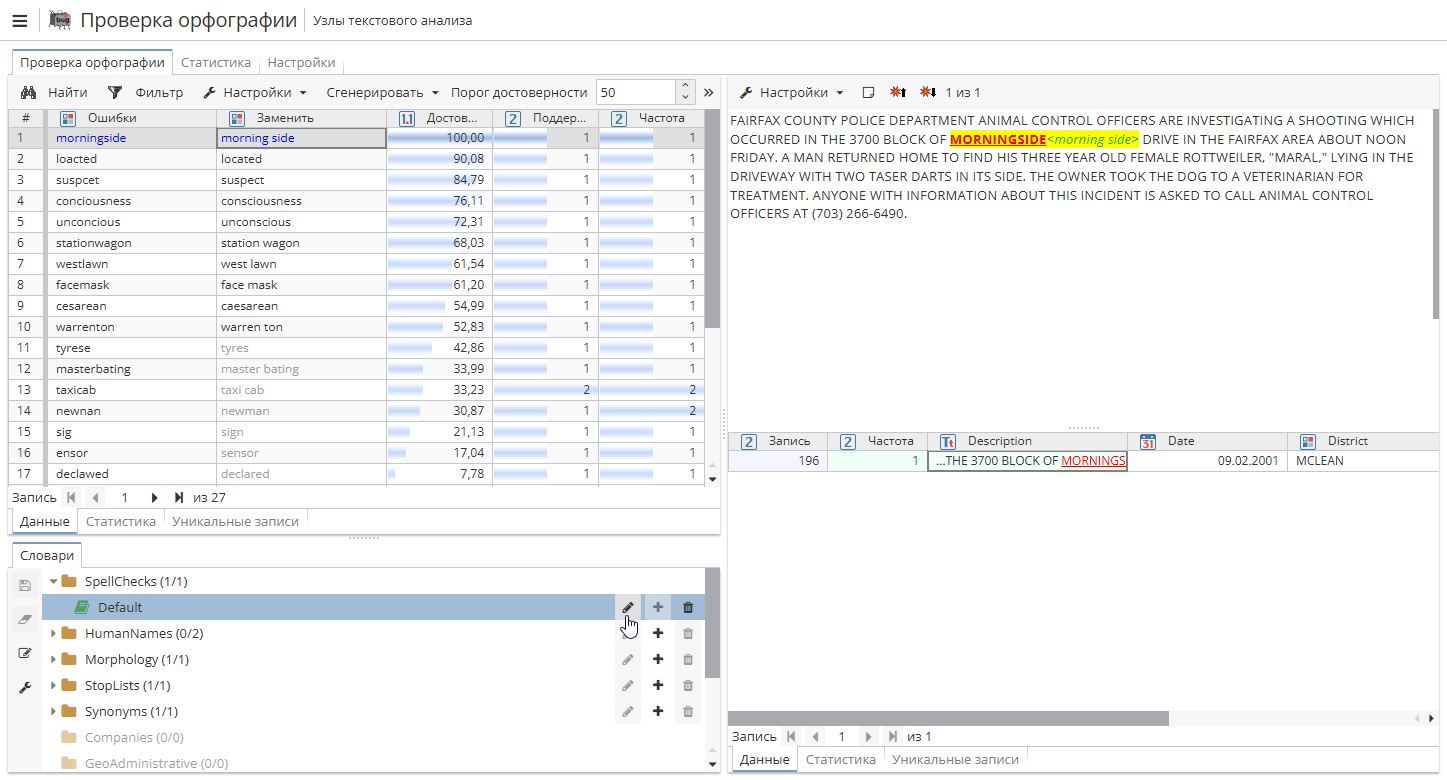This screenshot has width=1447, height=780.
Task: Sort by Заменить column header
Action: tap(302, 118)
